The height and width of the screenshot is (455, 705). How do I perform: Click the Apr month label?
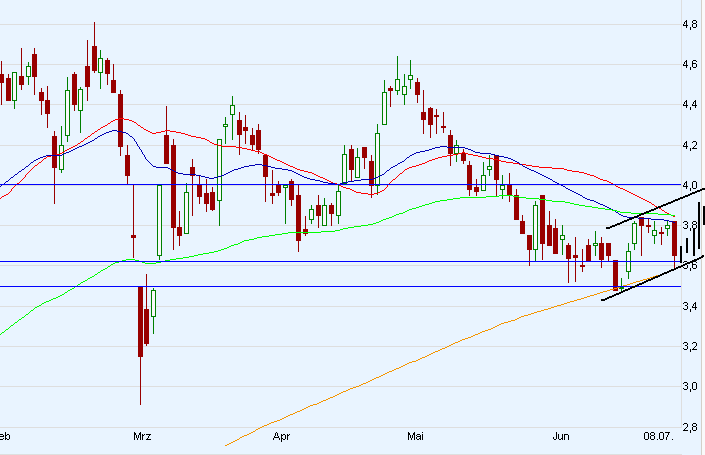tap(281, 436)
